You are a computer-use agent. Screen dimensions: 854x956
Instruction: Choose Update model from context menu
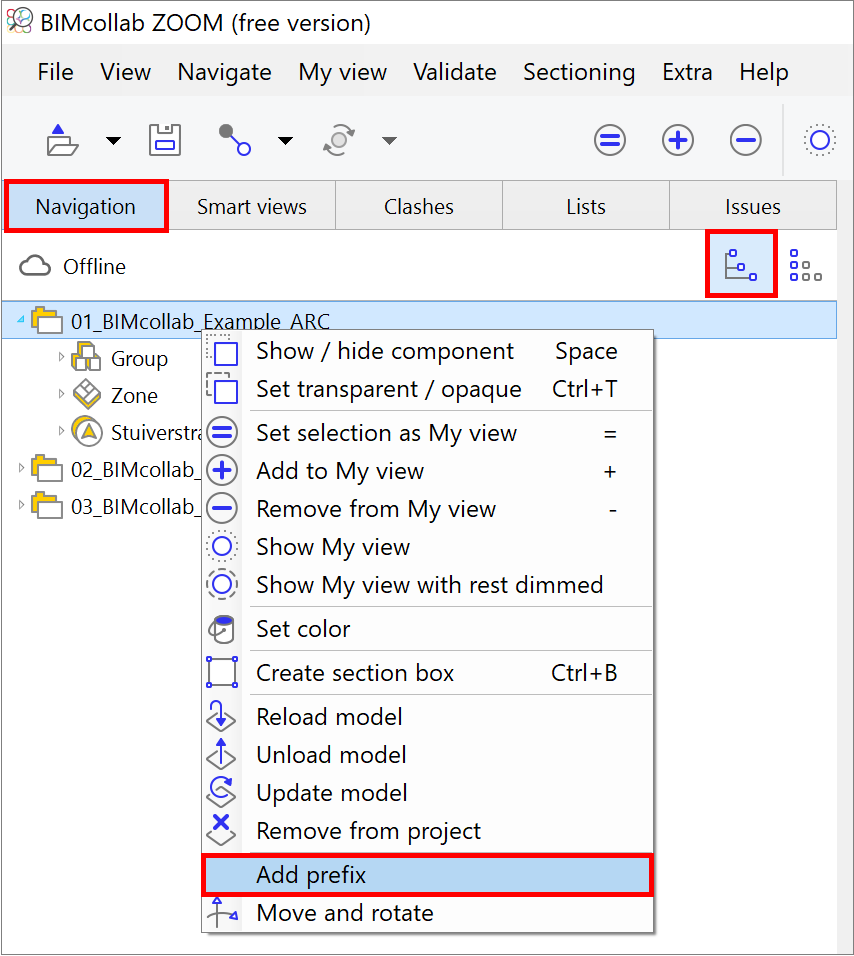coord(427,793)
